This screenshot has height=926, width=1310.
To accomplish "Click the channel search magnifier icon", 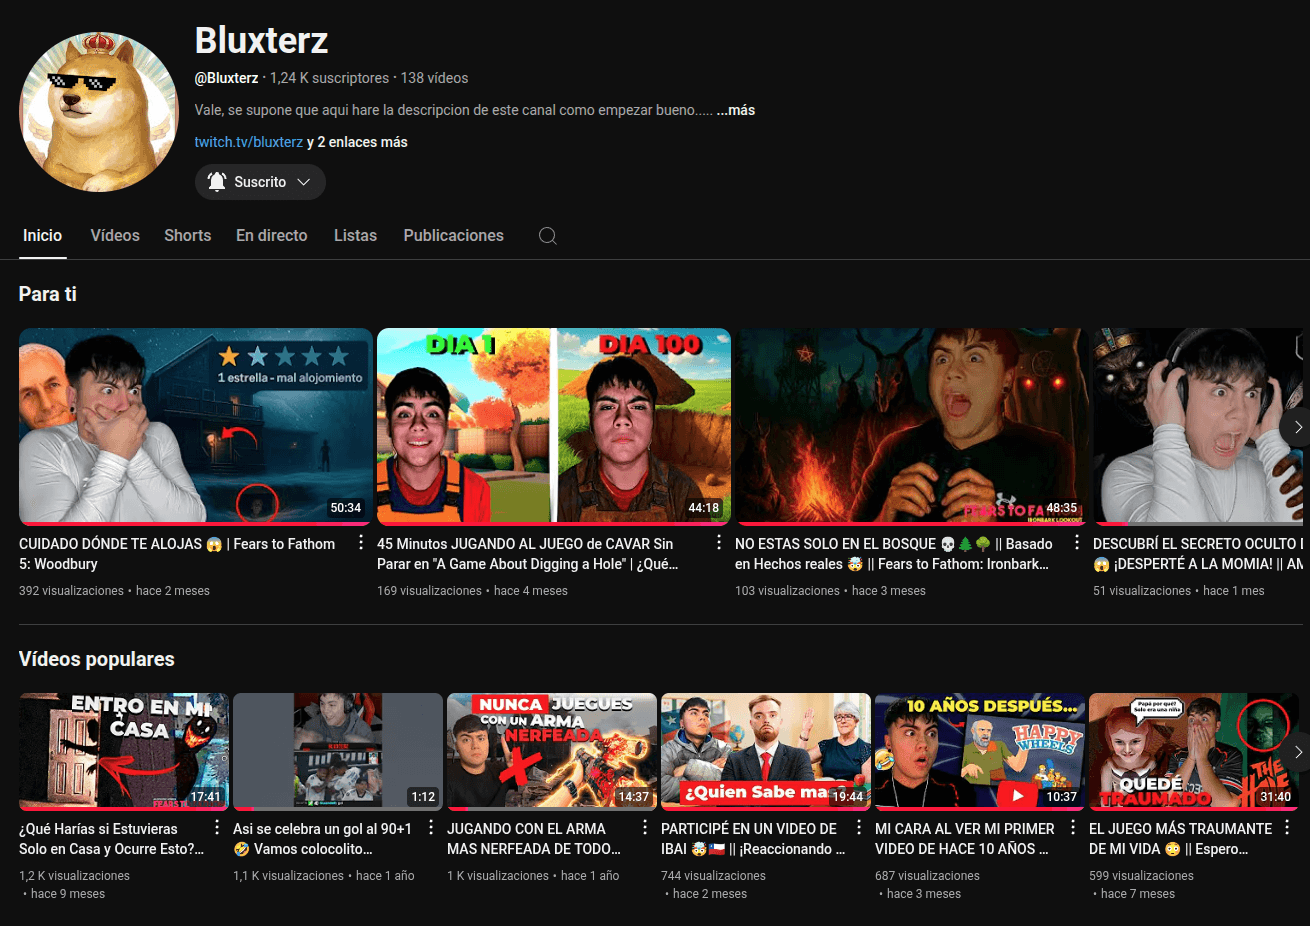I will click(547, 236).
